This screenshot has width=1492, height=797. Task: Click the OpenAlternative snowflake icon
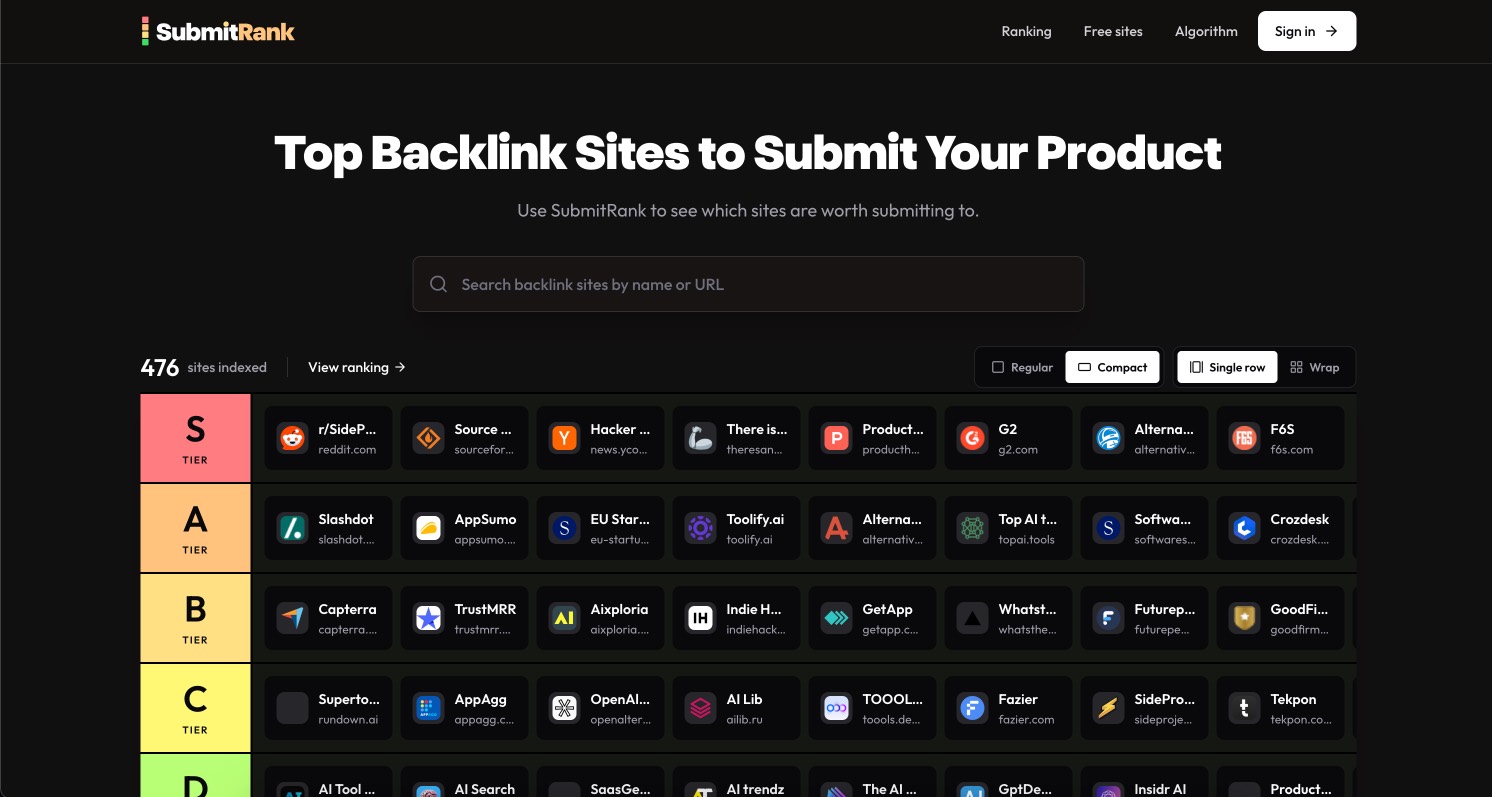[x=565, y=708]
